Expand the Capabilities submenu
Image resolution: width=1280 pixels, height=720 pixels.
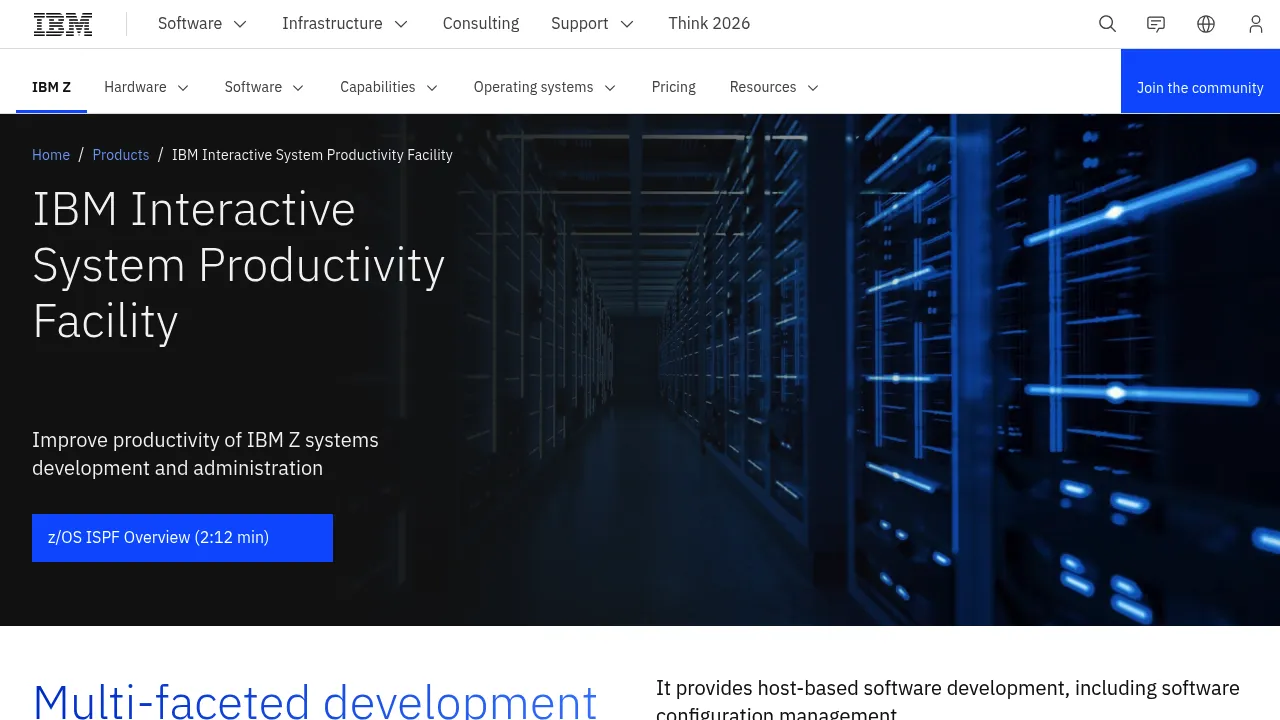click(389, 87)
